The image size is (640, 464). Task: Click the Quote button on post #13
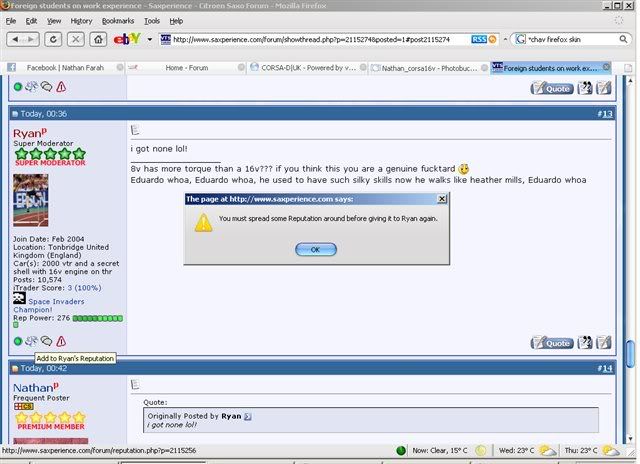coord(552,342)
